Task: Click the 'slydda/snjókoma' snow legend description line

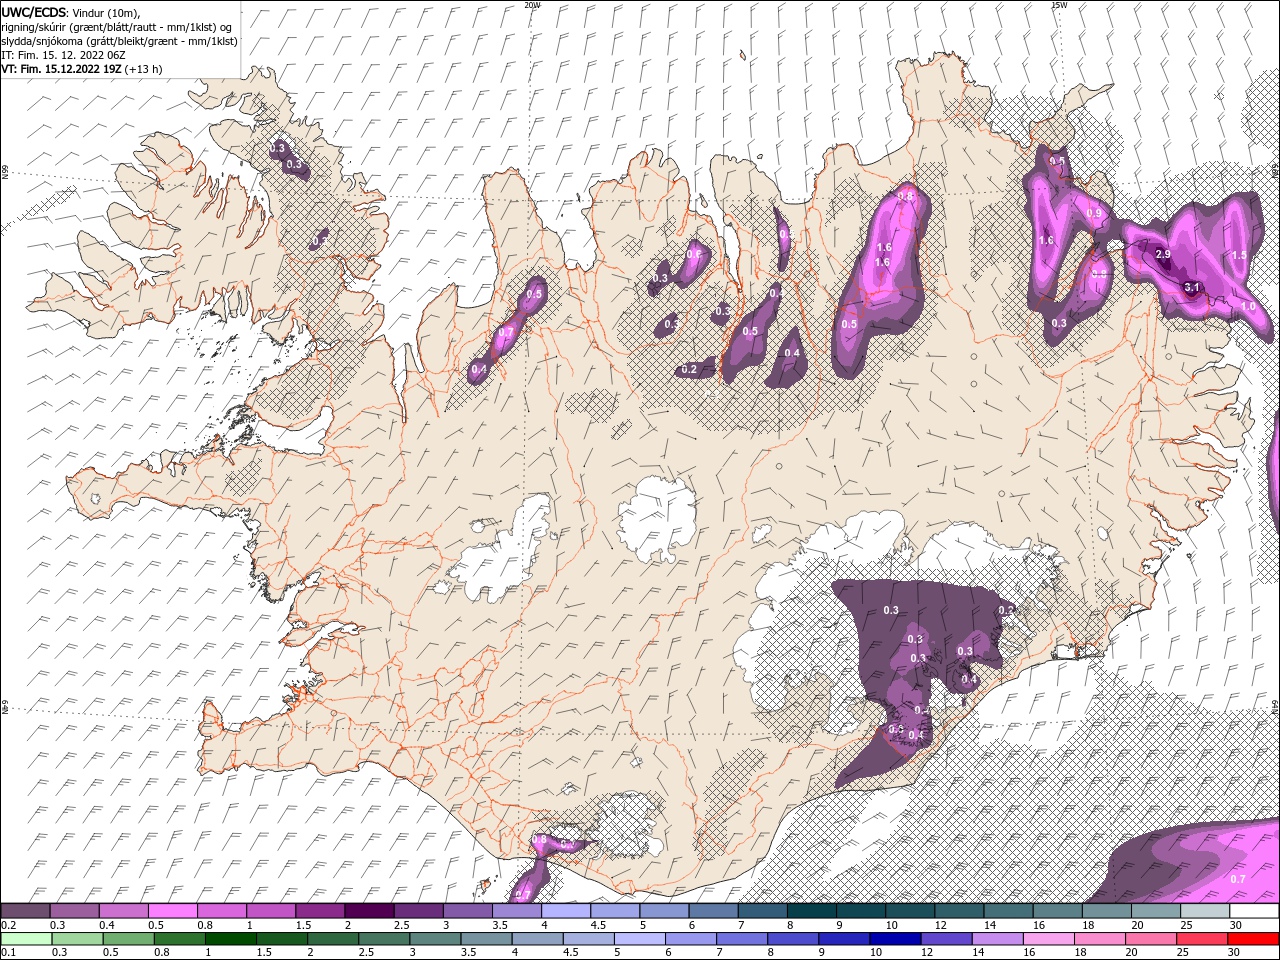Action: 119,41
